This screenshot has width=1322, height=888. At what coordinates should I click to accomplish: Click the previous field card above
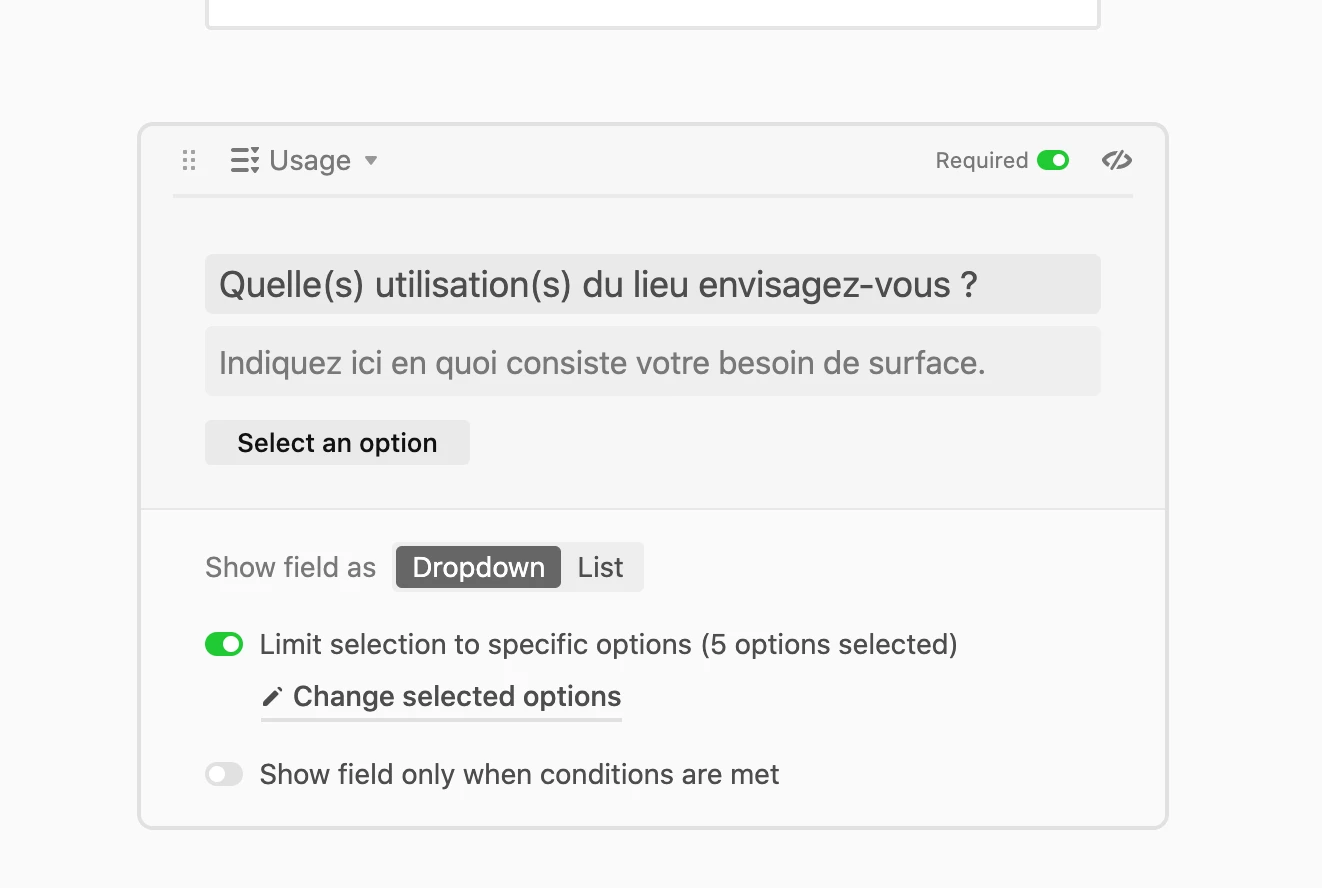coord(652,12)
